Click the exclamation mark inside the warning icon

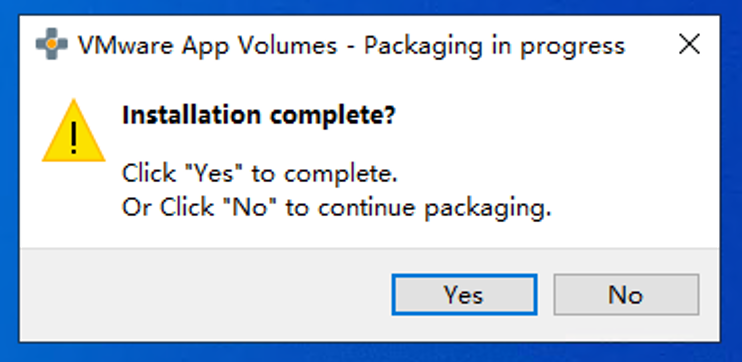click(x=73, y=137)
